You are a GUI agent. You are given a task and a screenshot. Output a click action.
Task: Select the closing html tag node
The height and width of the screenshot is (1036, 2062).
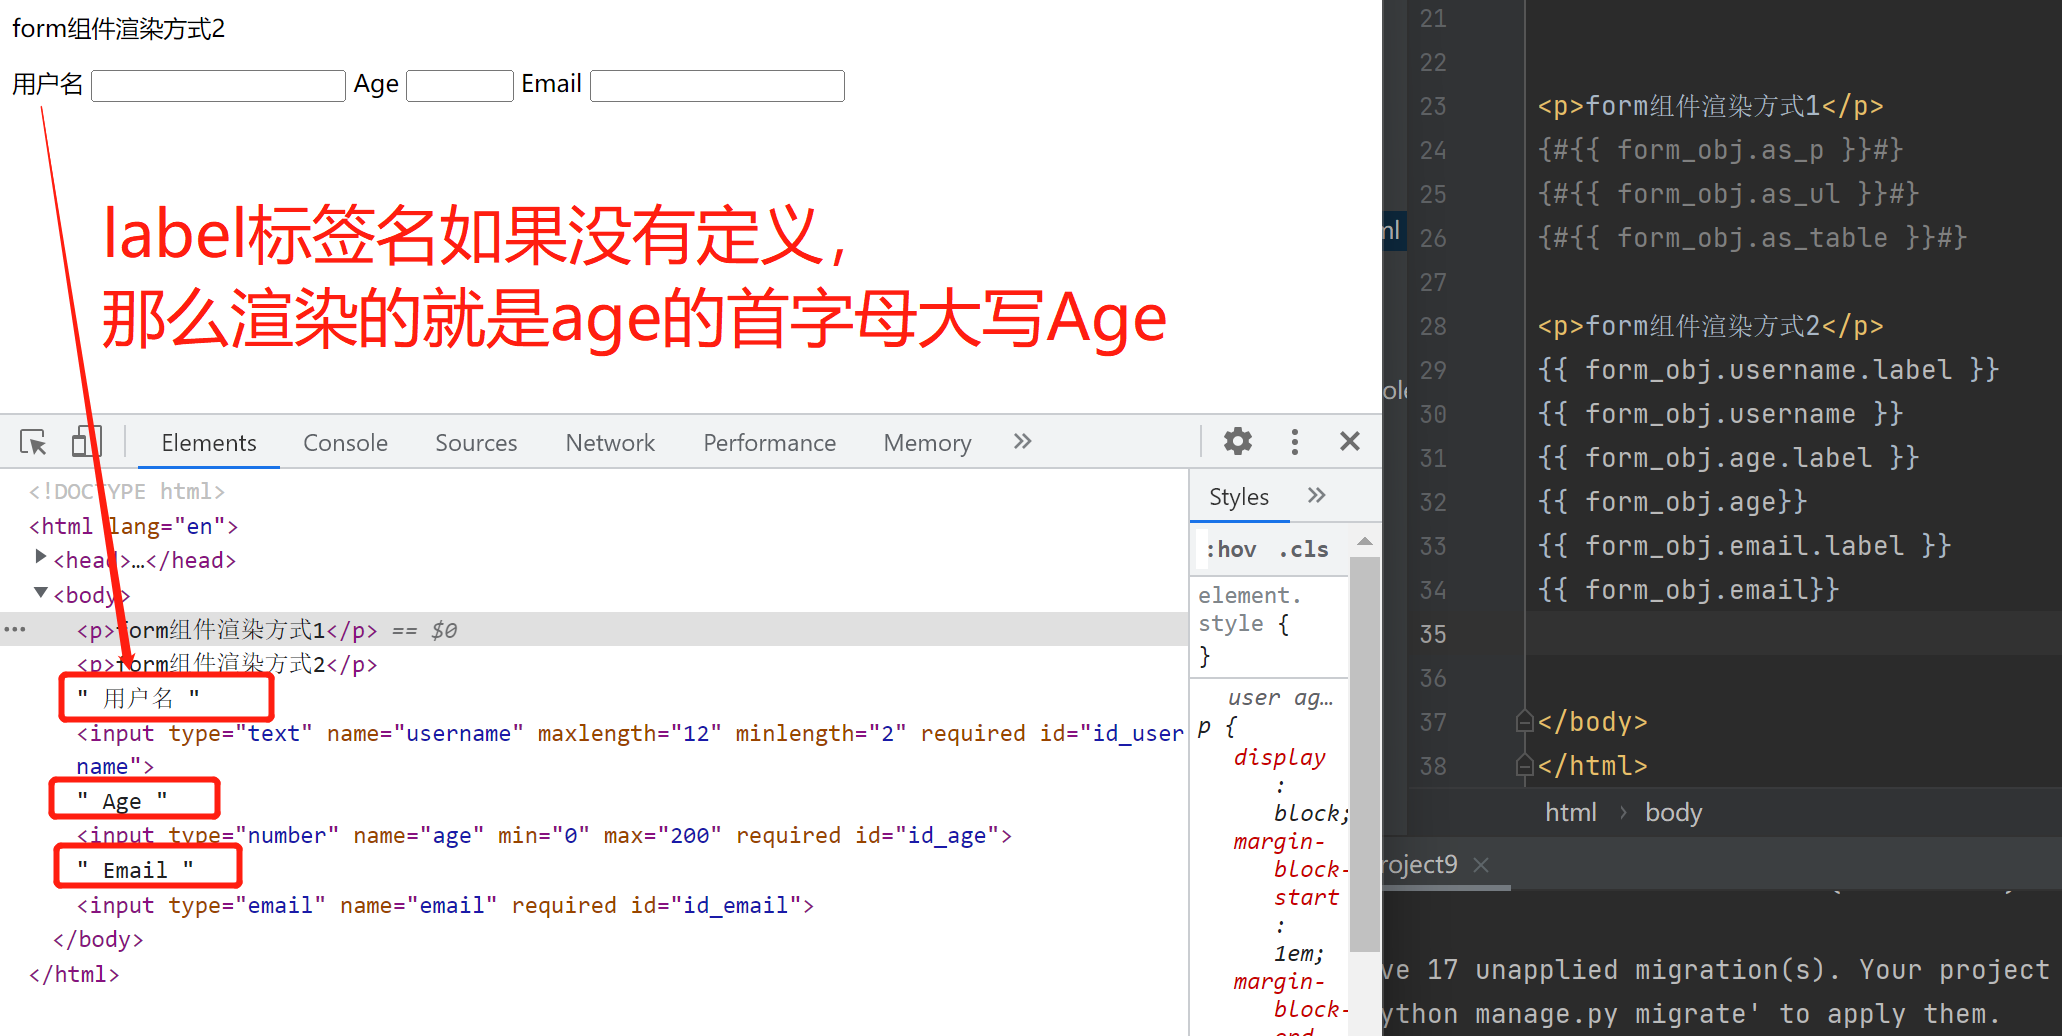pyautogui.click(x=74, y=974)
